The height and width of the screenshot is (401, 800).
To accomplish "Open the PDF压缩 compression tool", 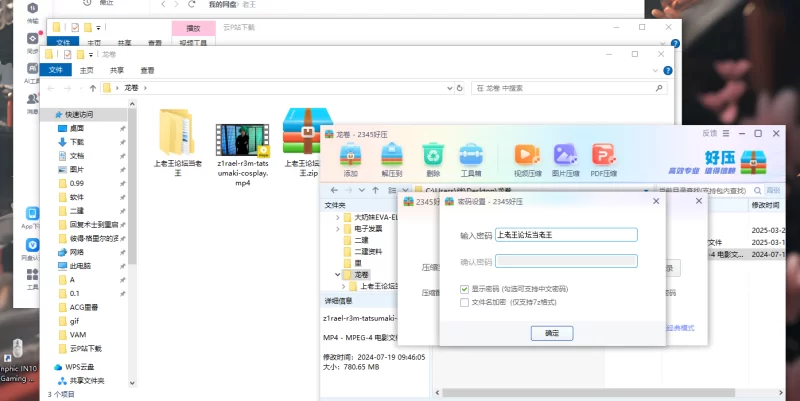I will [x=604, y=155].
